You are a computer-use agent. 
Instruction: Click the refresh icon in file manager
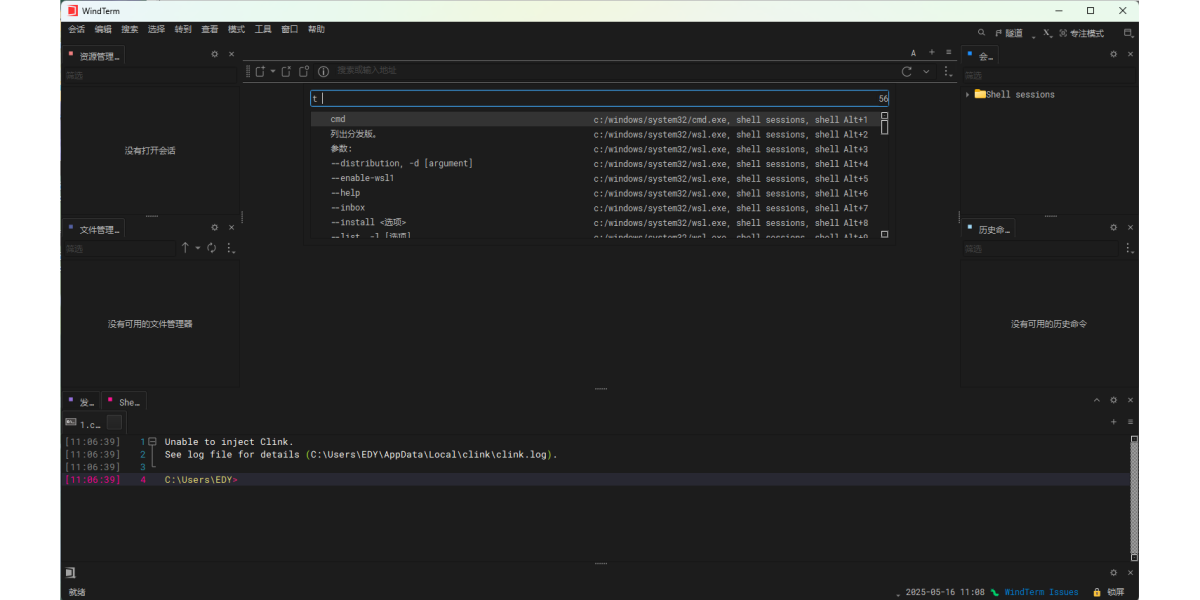(212, 247)
